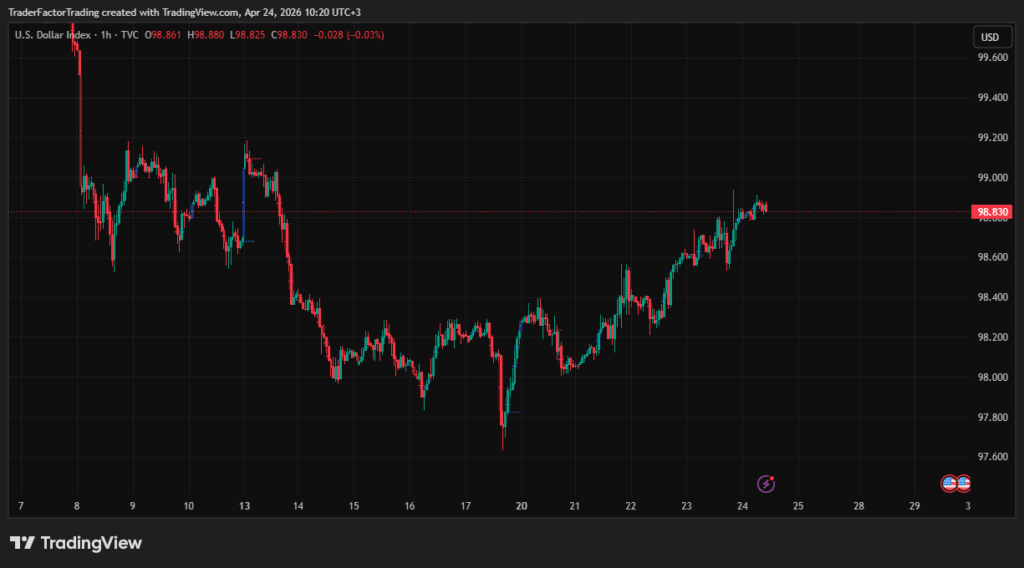Click date 7 on time axis
The height and width of the screenshot is (568, 1024).
tap(21, 506)
